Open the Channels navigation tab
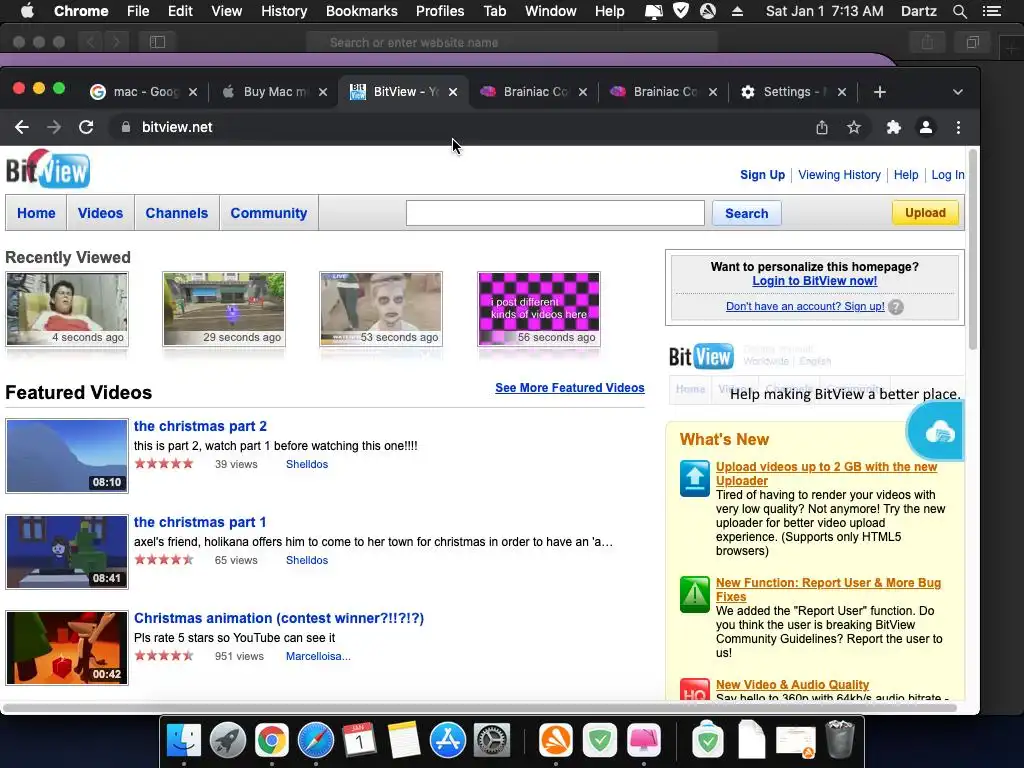1024x768 pixels. [176, 213]
